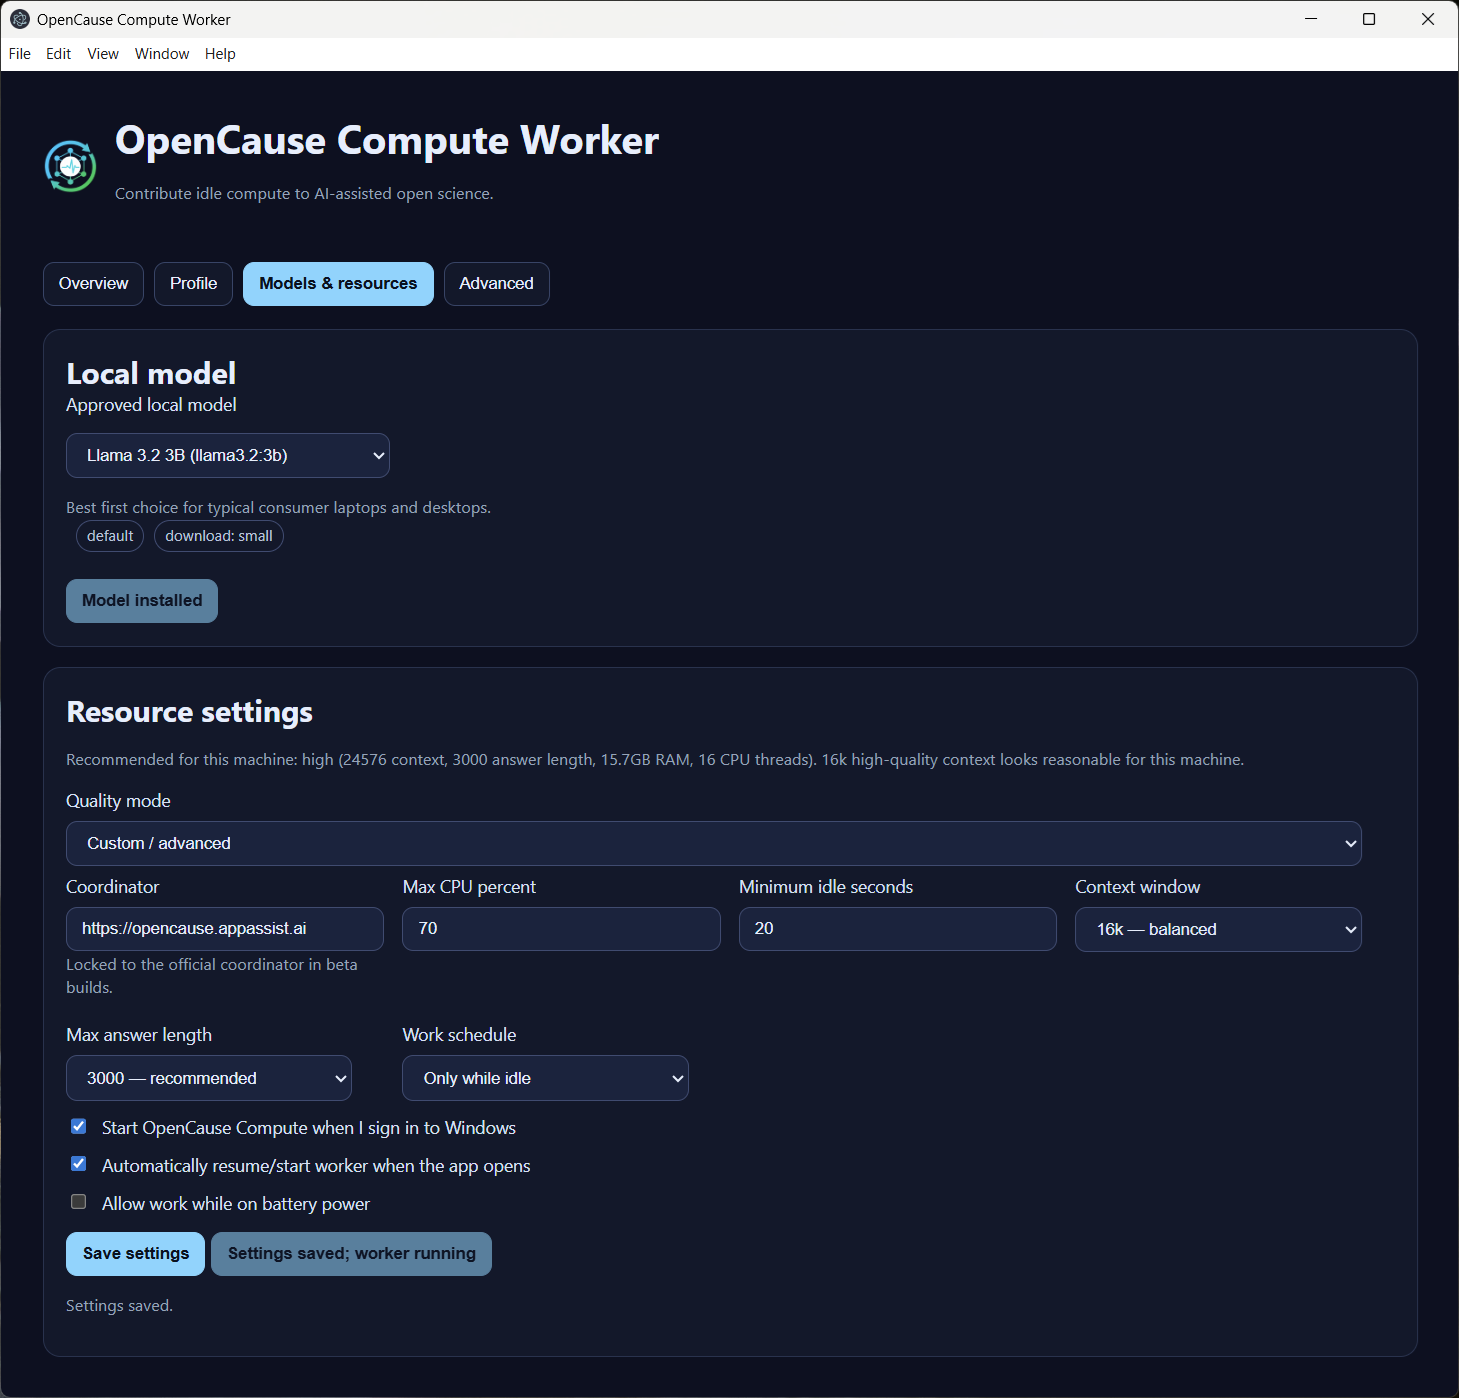Expand the Work schedule dropdown
This screenshot has height=1398, width=1459.
coord(545,1078)
